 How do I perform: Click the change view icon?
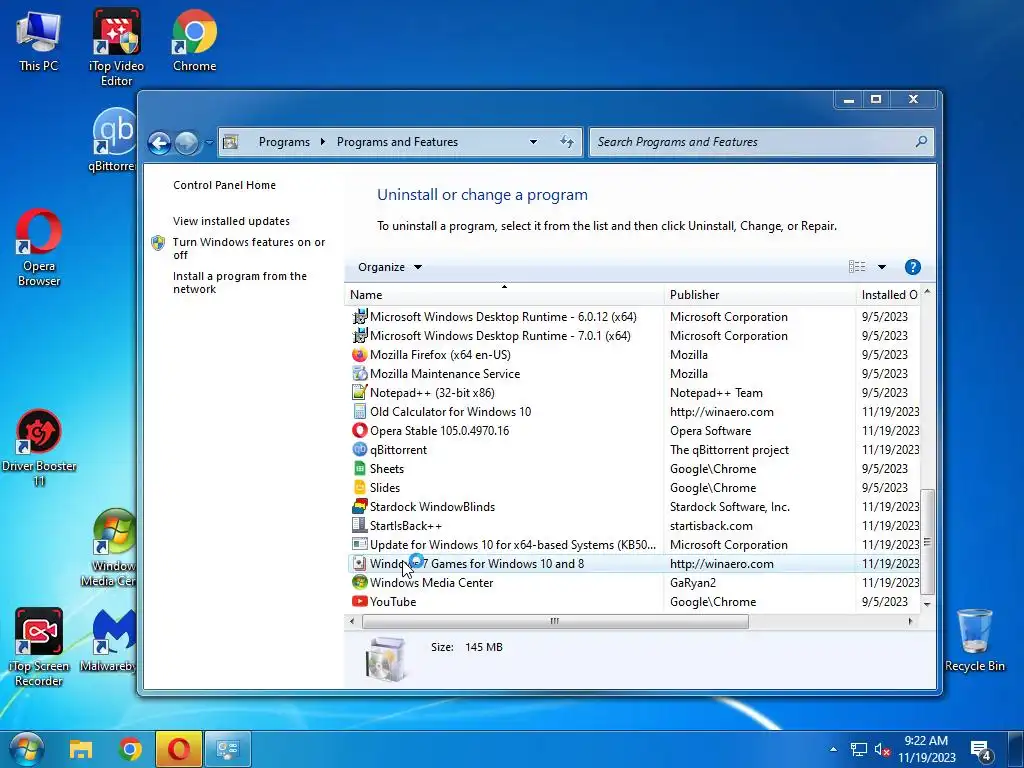(x=857, y=266)
